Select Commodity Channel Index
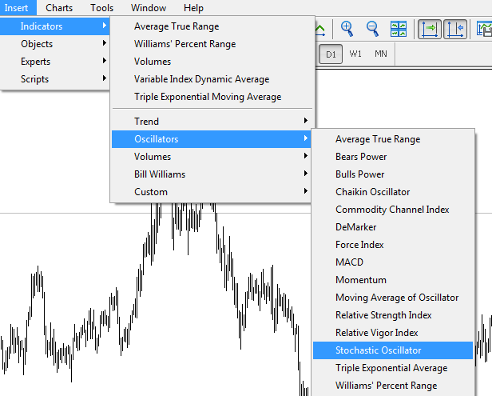Viewport: 504px width, 397px height. click(393, 209)
